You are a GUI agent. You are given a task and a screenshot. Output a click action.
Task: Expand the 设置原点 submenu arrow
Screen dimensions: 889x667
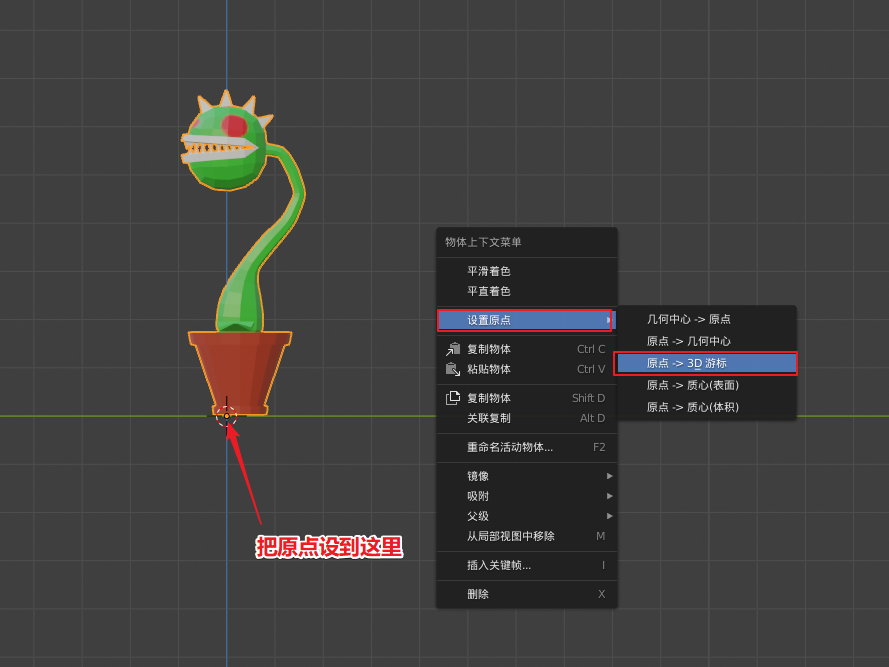click(x=608, y=320)
